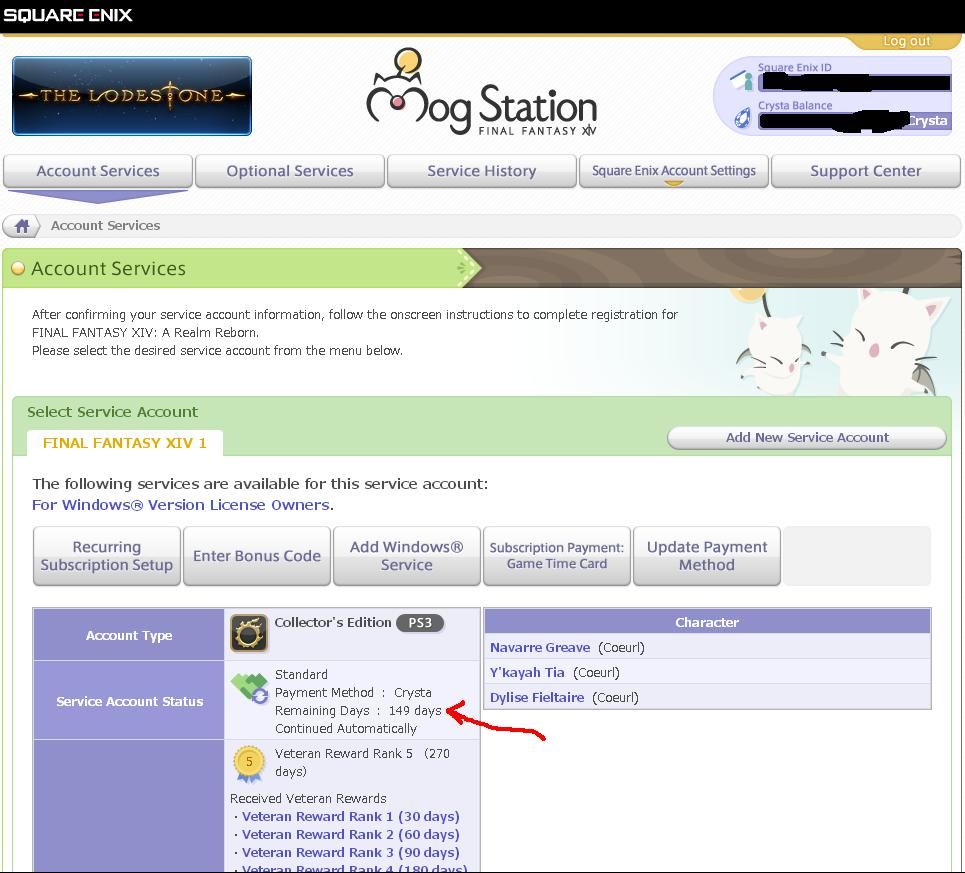Viewport: 965px width, 873px height.
Task: Click the Square Enix ID profile icon
Action: point(742,79)
